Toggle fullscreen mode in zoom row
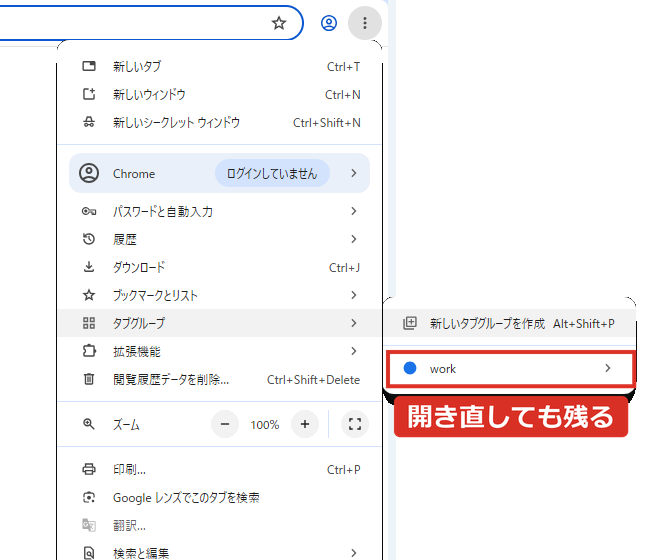Screen dimensions: 660x560 click(x=355, y=424)
